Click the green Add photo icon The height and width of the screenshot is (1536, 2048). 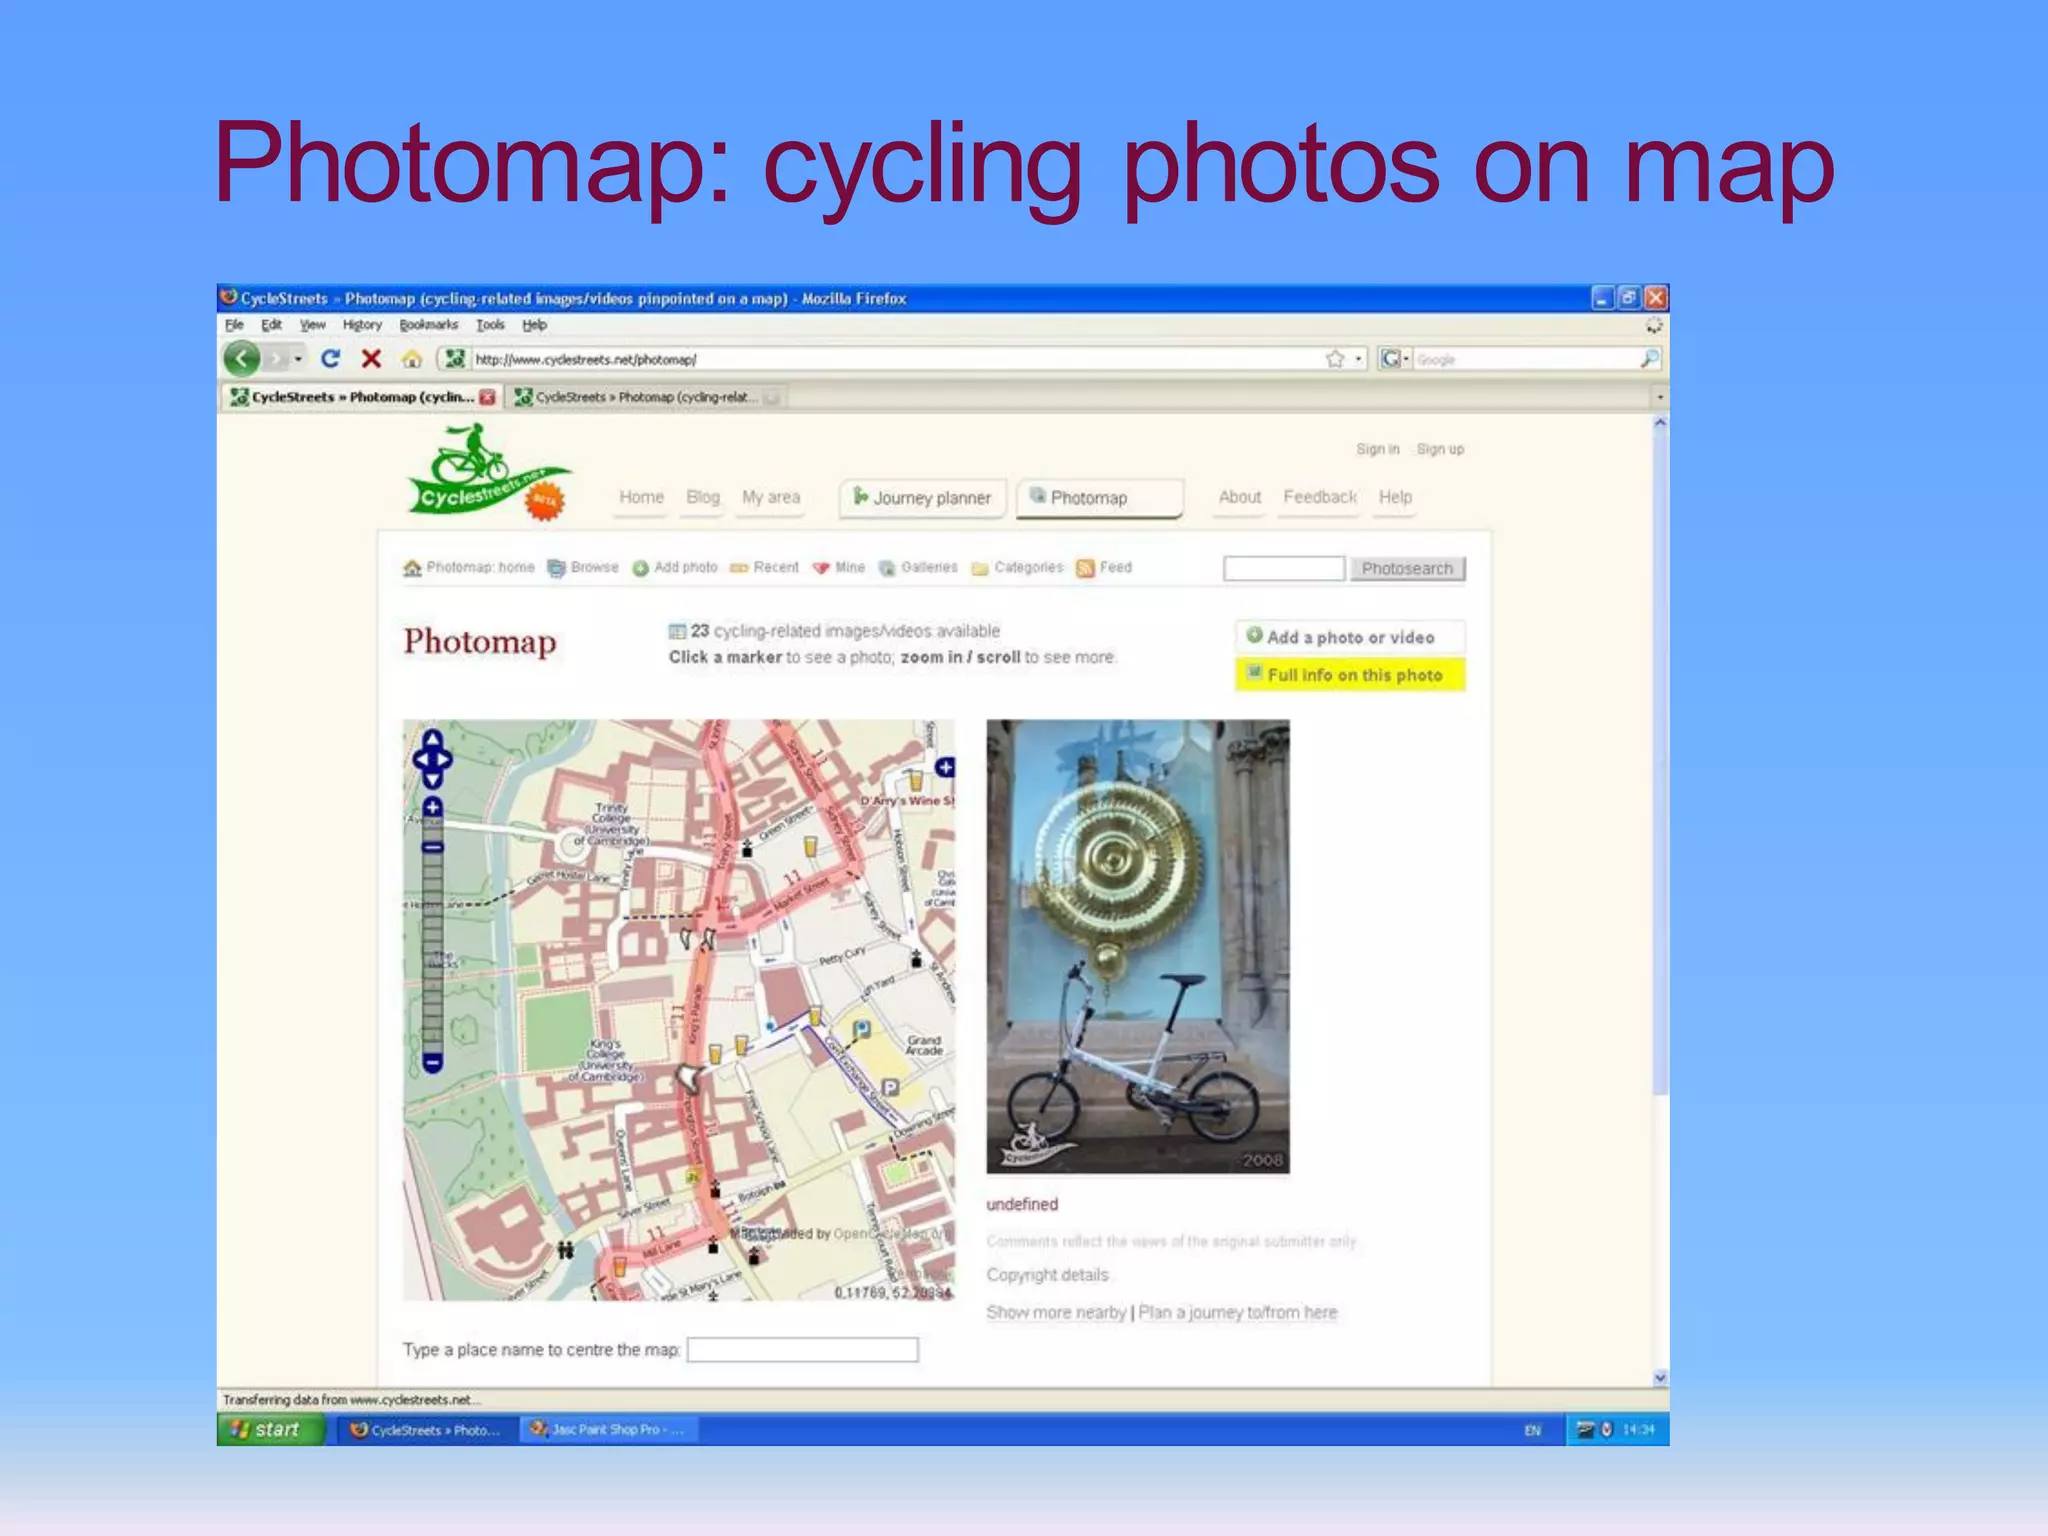coord(641,568)
